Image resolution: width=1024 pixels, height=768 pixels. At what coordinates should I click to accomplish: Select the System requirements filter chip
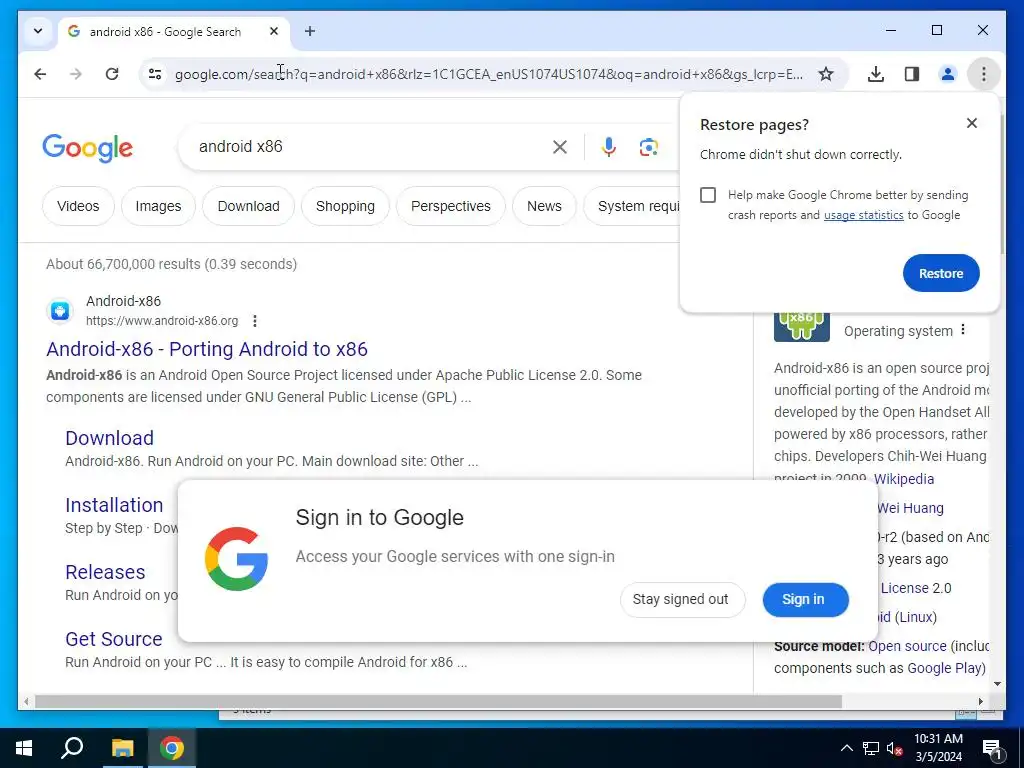tap(632, 206)
